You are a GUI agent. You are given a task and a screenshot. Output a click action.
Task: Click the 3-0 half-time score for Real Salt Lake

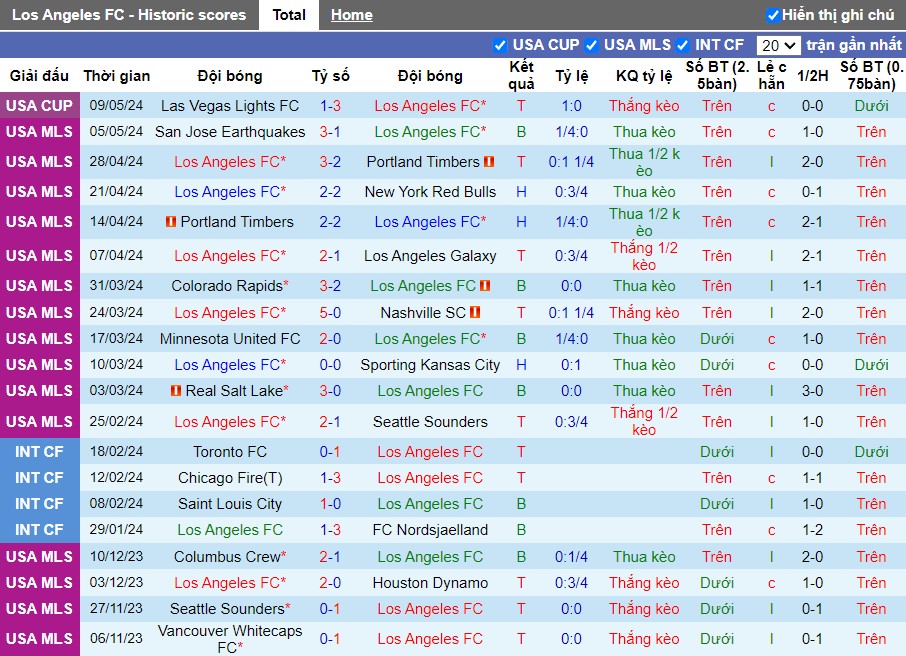(812, 391)
